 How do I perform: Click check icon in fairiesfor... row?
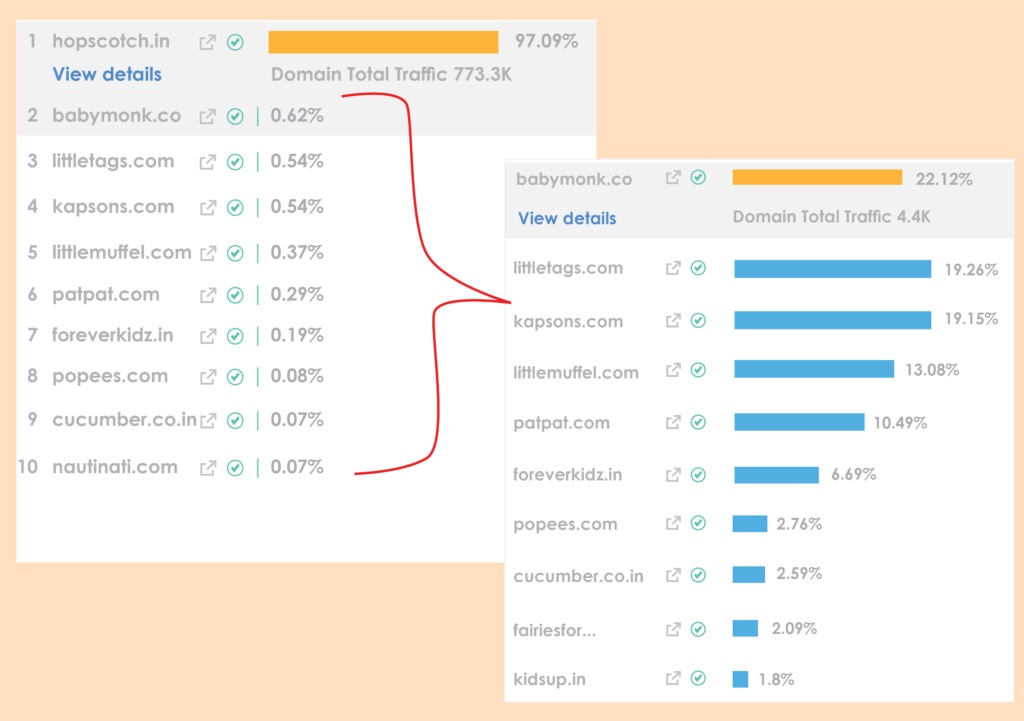click(x=698, y=630)
